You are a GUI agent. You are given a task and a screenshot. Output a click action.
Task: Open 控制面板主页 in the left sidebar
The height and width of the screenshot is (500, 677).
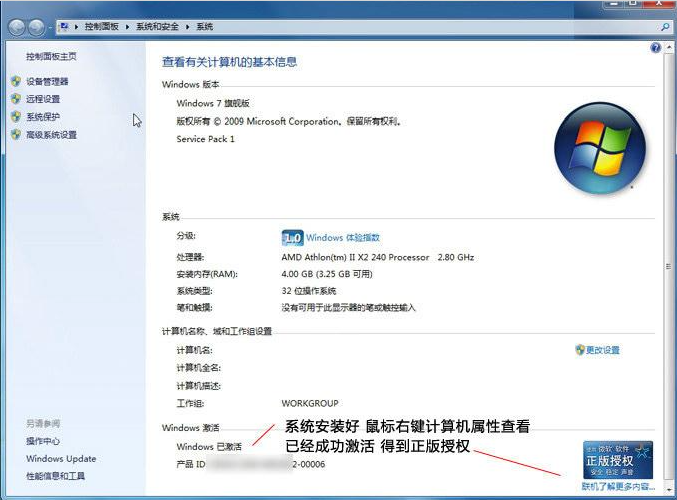pos(51,57)
